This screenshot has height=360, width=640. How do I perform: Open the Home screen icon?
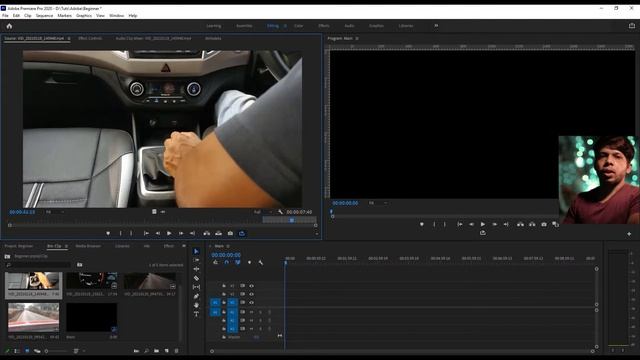(9, 26)
